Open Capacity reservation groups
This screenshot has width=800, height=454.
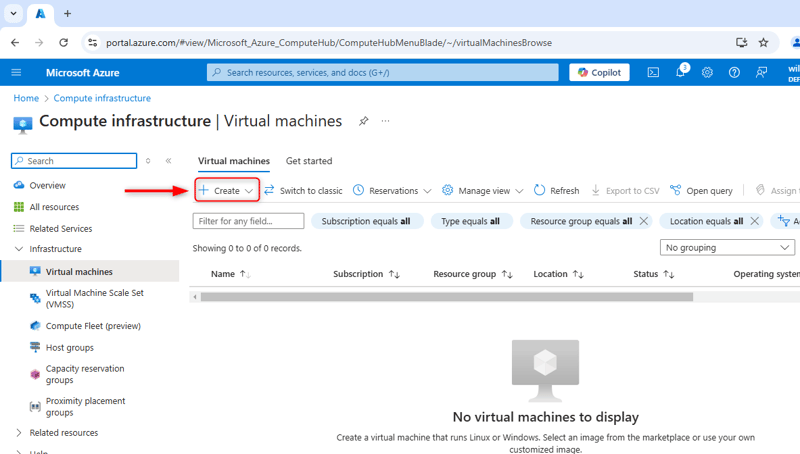[x=85, y=374]
